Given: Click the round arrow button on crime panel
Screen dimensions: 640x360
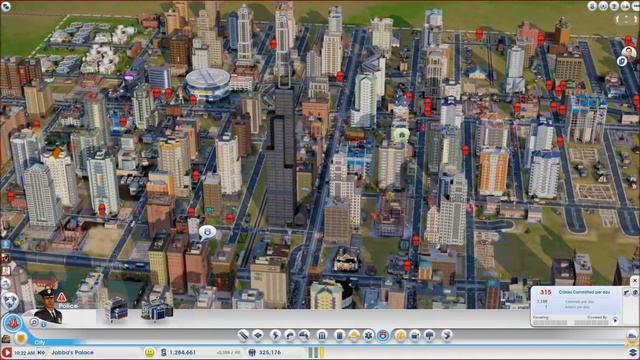Looking at the screenshot, I should pos(615,321).
